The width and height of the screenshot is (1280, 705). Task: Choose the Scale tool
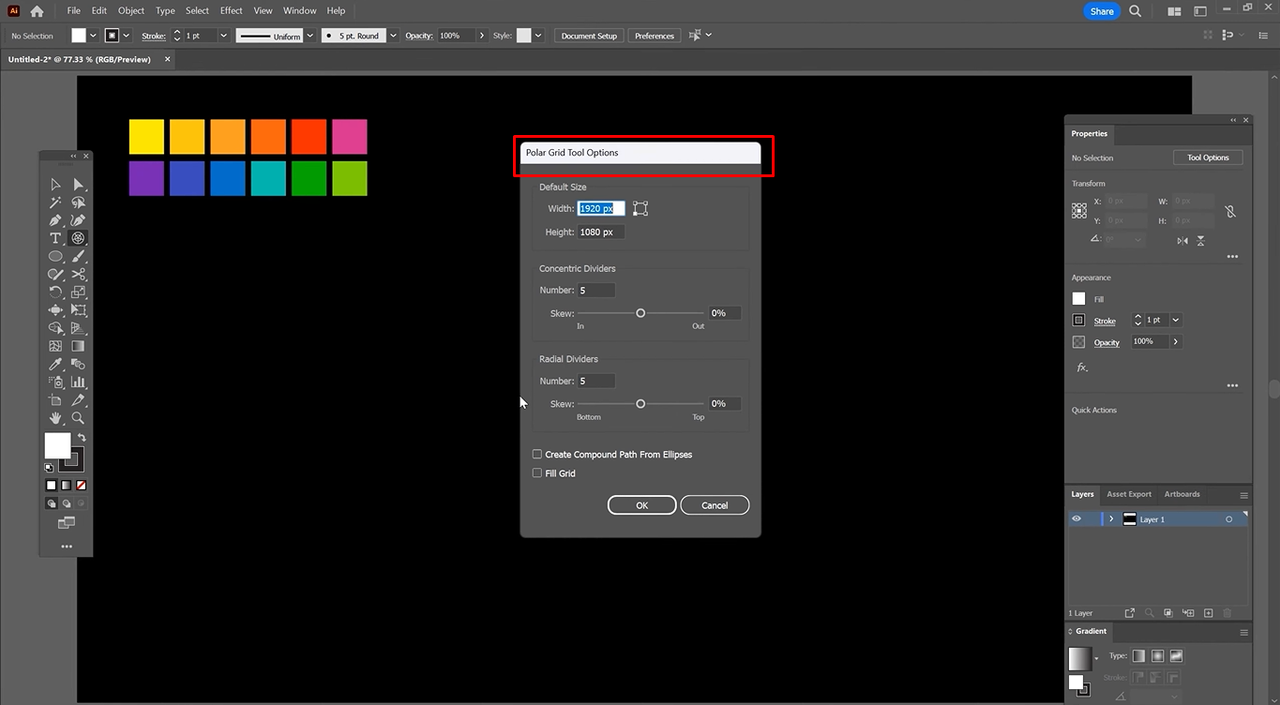(78, 293)
